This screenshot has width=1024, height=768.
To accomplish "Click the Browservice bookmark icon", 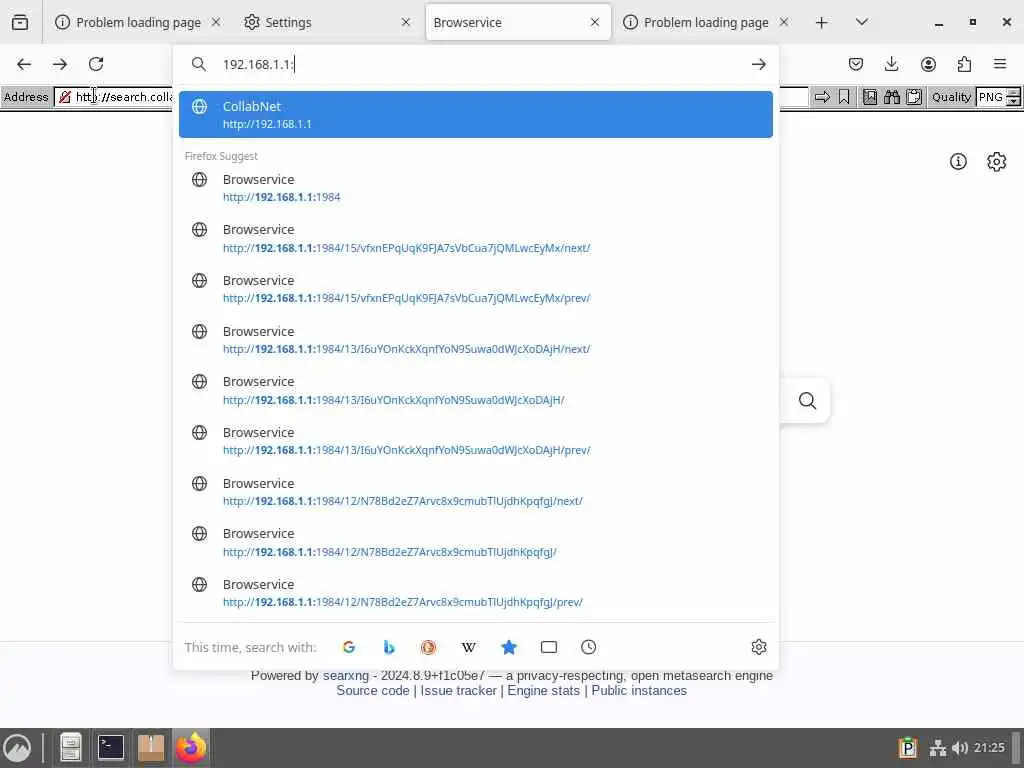I will [844, 97].
